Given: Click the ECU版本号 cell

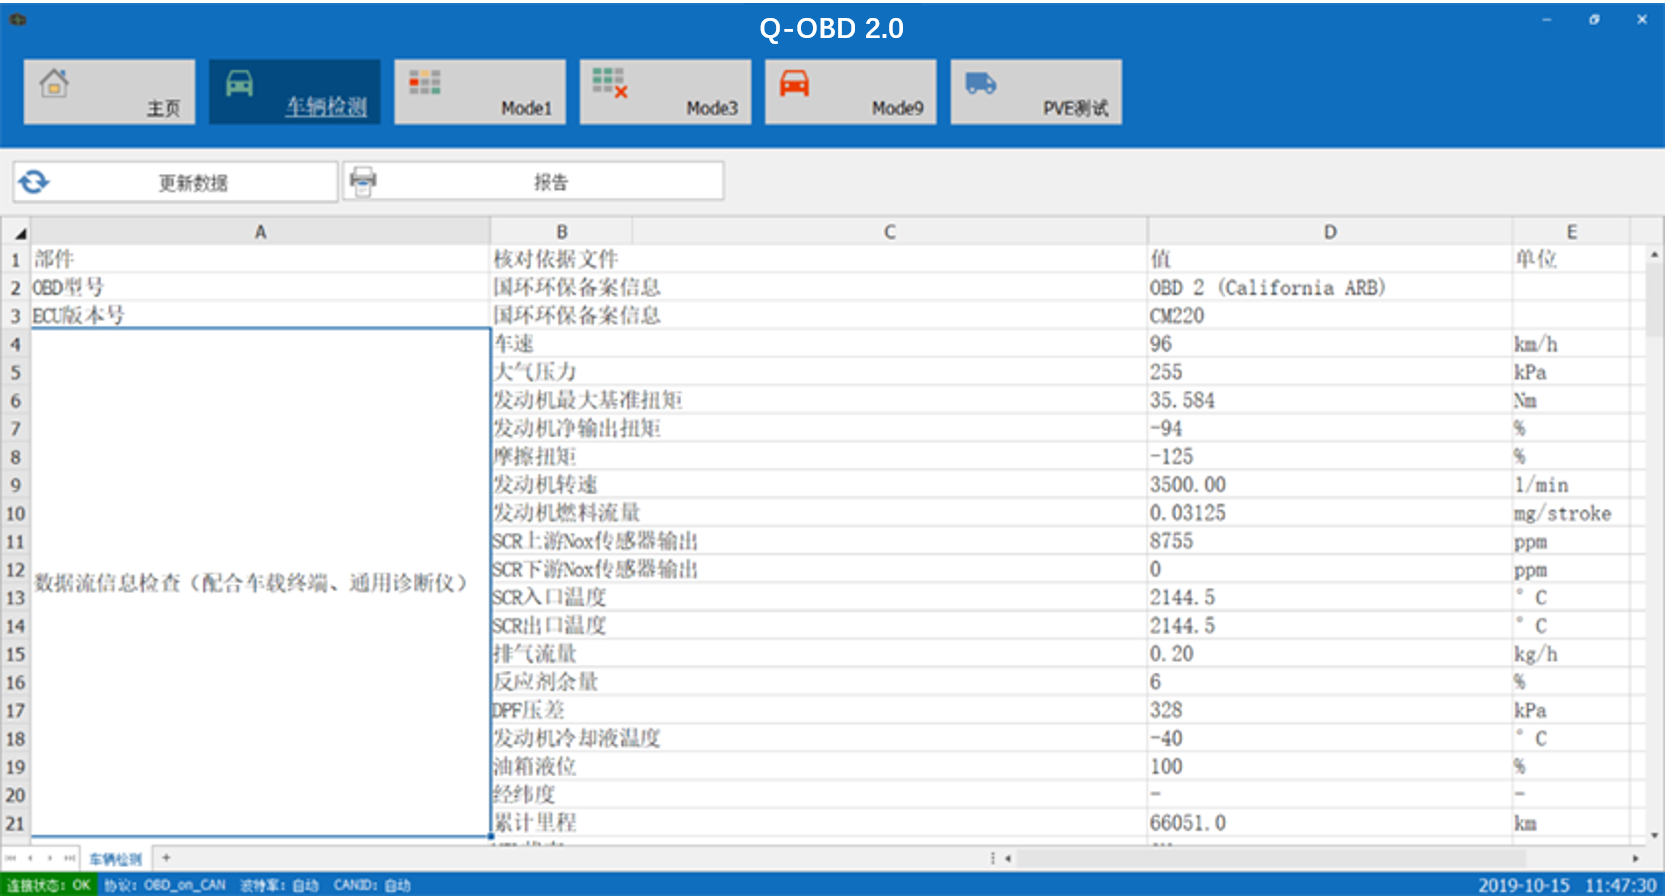Looking at the screenshot, I should click(260, 316).
